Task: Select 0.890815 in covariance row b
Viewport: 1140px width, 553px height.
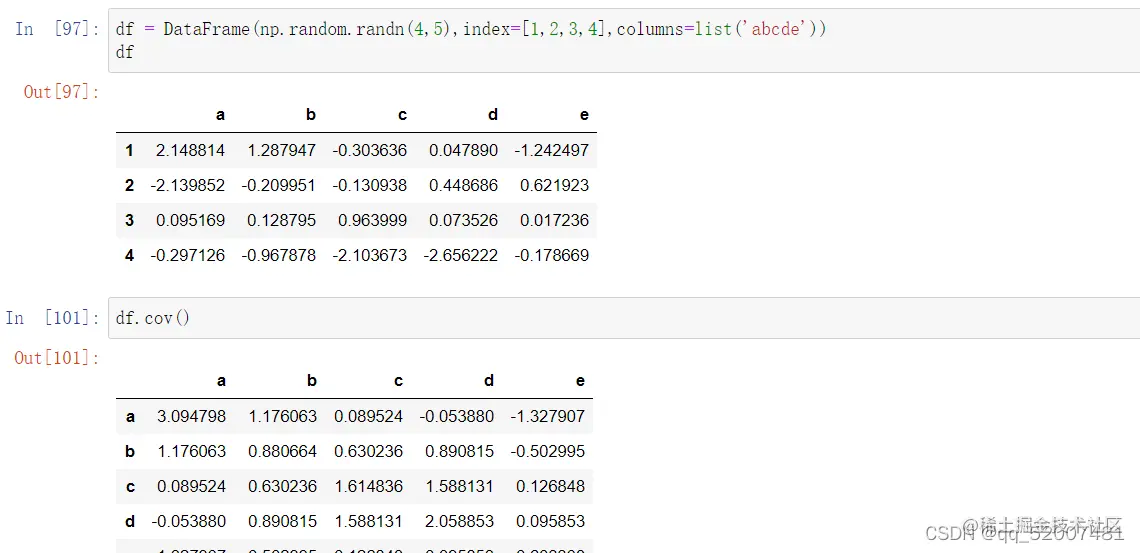Action: point(459,451)
